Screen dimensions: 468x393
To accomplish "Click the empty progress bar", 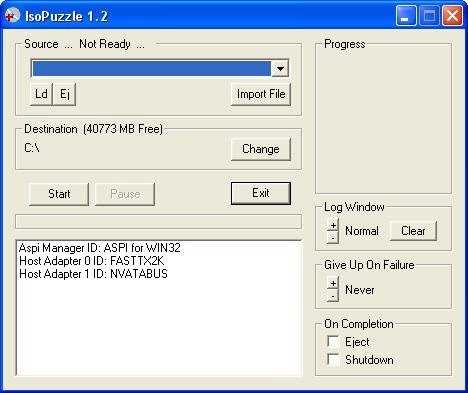I will pos(158,222).
